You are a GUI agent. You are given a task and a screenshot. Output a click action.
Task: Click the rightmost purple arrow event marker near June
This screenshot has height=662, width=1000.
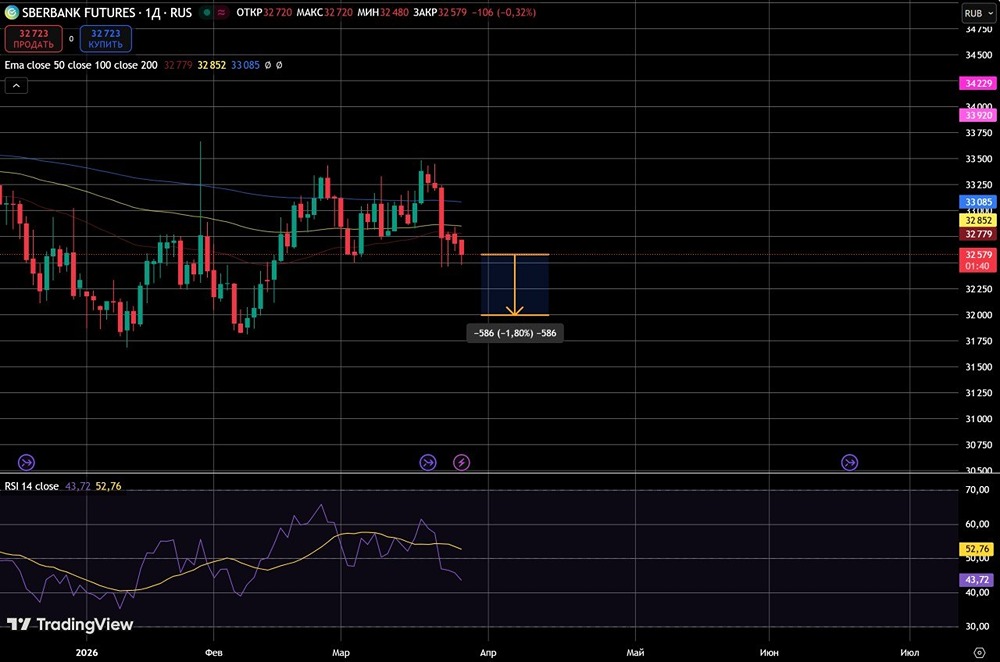click(849, 462)
